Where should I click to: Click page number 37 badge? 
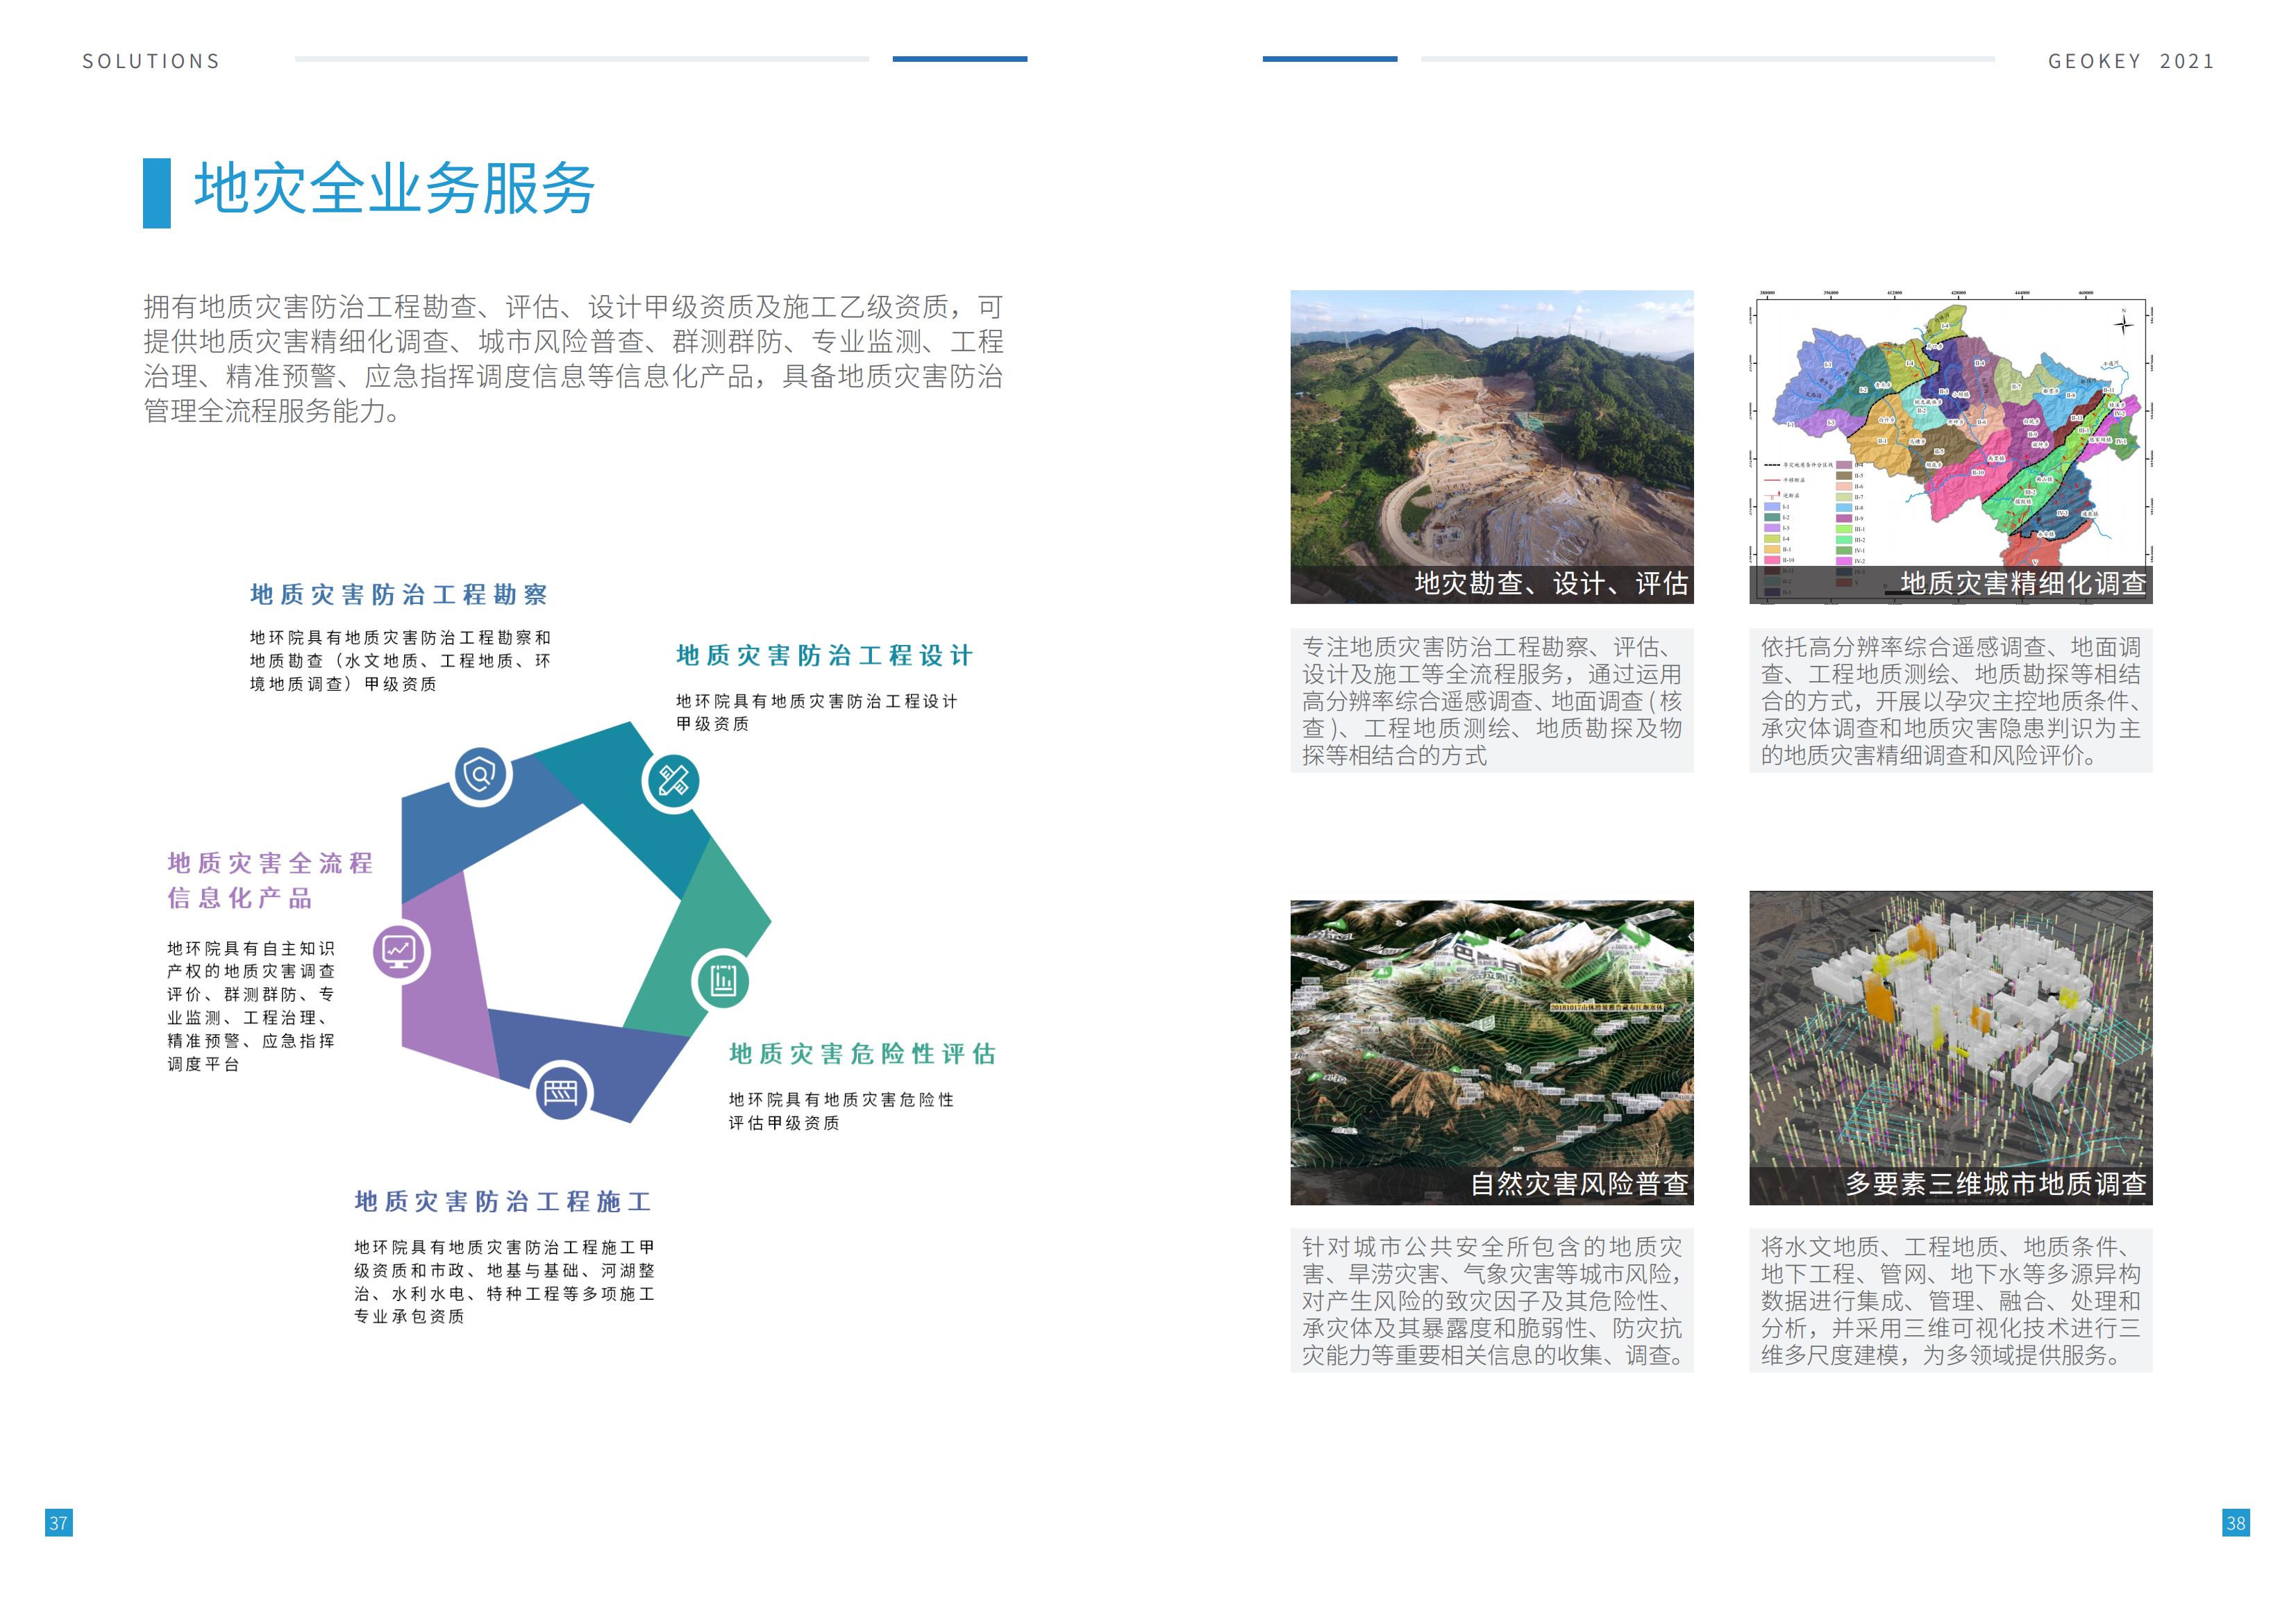click(x=59, y=1522)
